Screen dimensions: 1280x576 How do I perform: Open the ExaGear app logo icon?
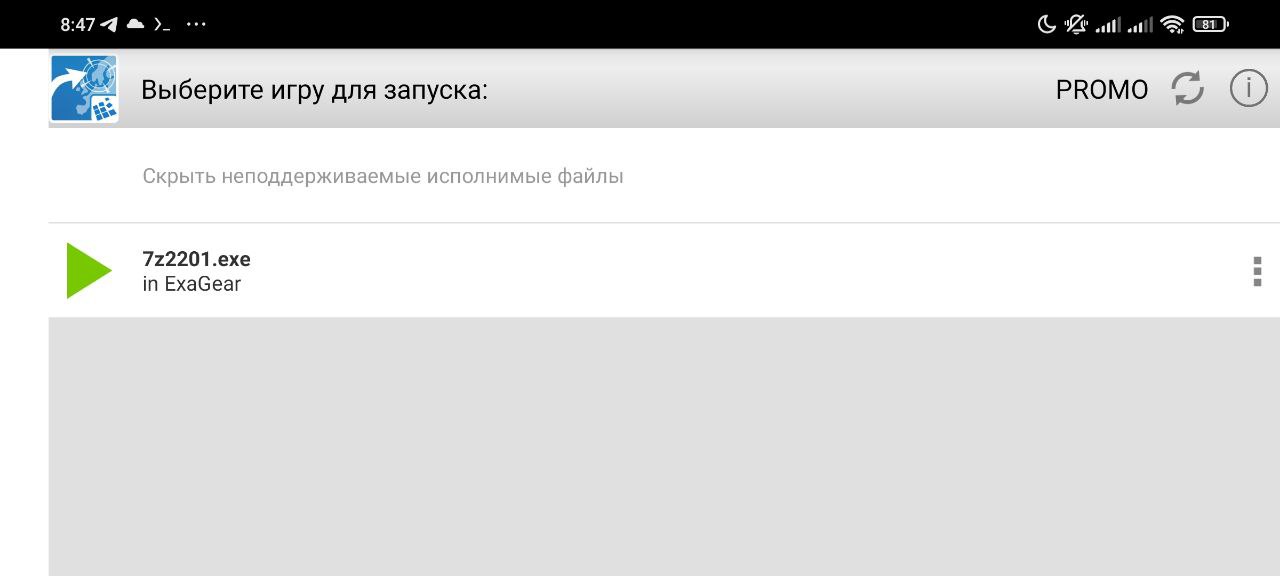pos(84,89)
